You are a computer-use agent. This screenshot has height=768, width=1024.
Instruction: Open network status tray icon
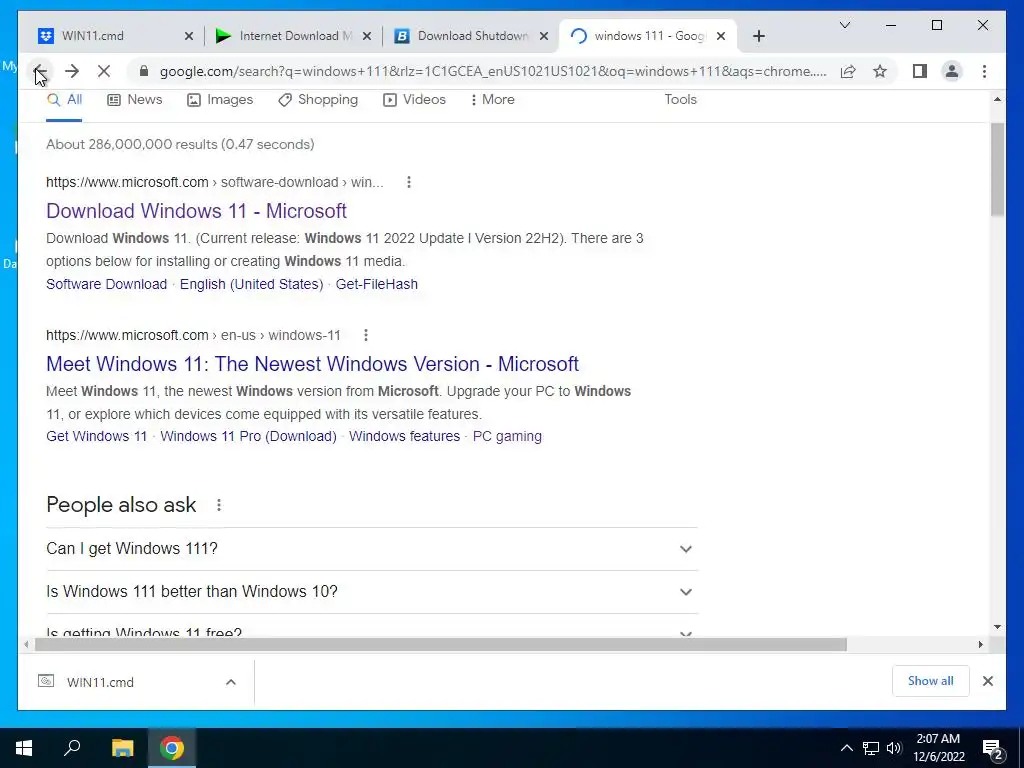coord(871,748)
